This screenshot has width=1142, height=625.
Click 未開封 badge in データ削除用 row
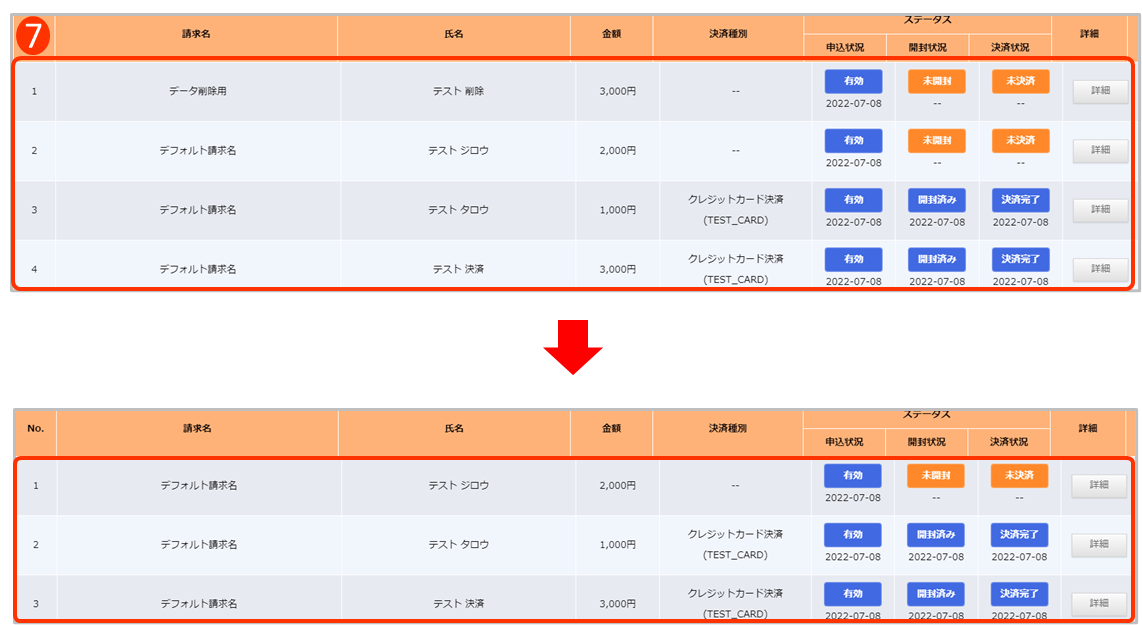click(936, 82)
